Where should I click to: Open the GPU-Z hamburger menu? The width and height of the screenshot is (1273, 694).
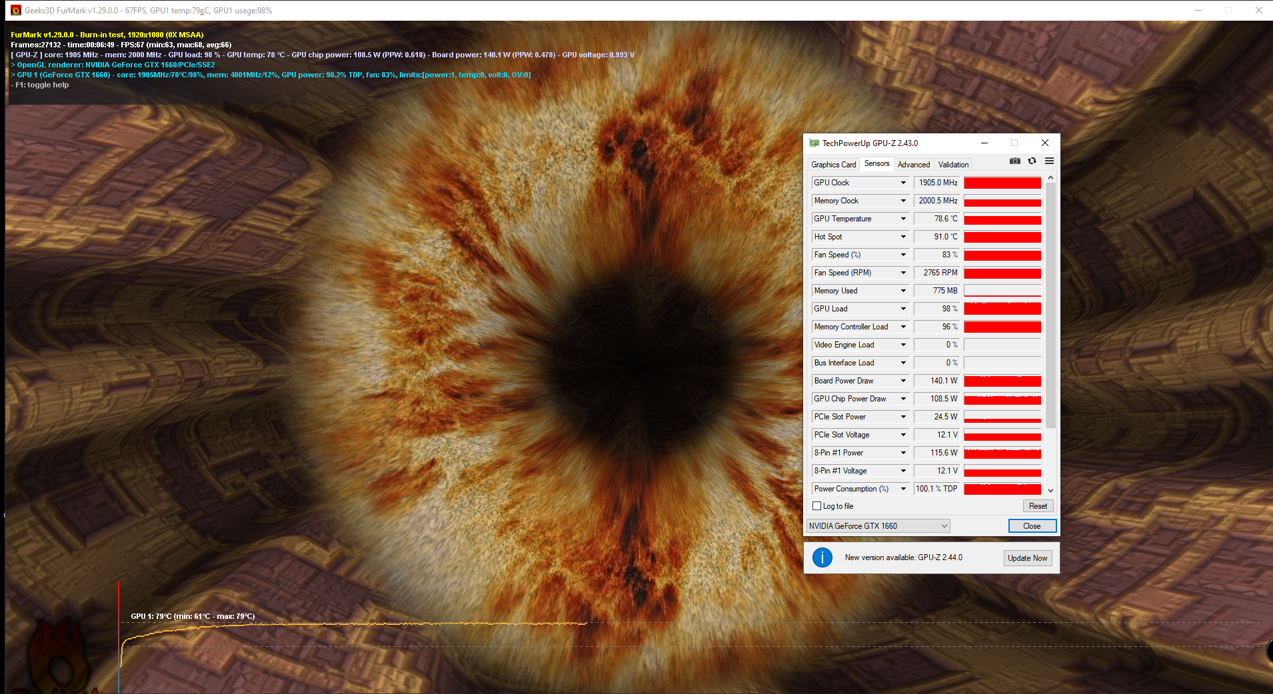click(x=1049, y=161)
